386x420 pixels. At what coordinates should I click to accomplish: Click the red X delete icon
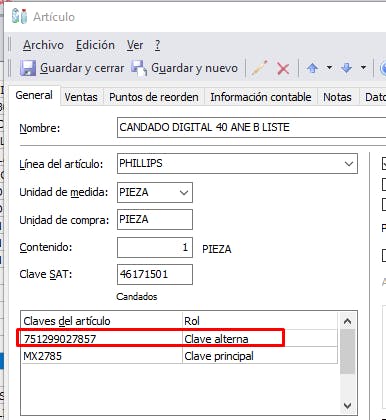coord(283,69)
